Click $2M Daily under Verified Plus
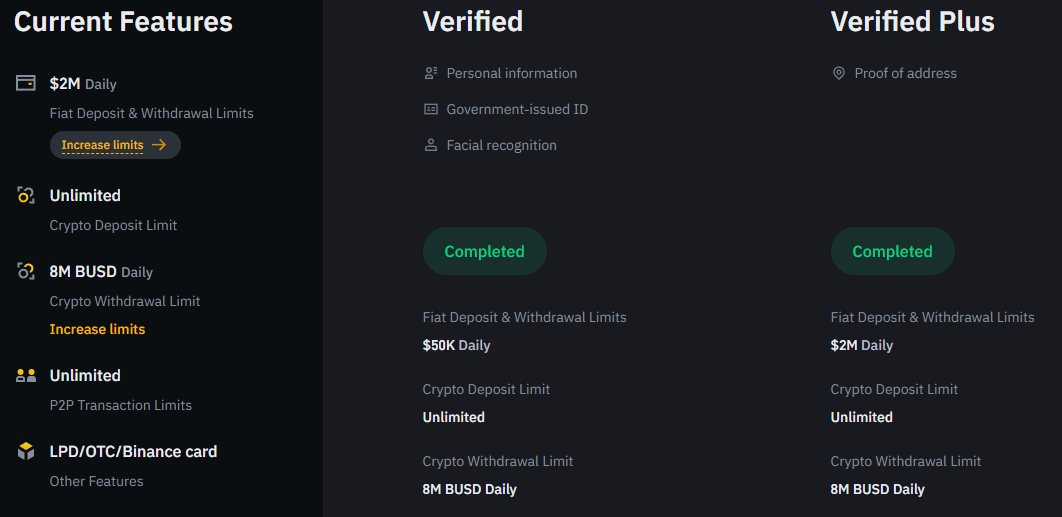The width and height of the screenshot is (1062, 517). pos(862,346)
